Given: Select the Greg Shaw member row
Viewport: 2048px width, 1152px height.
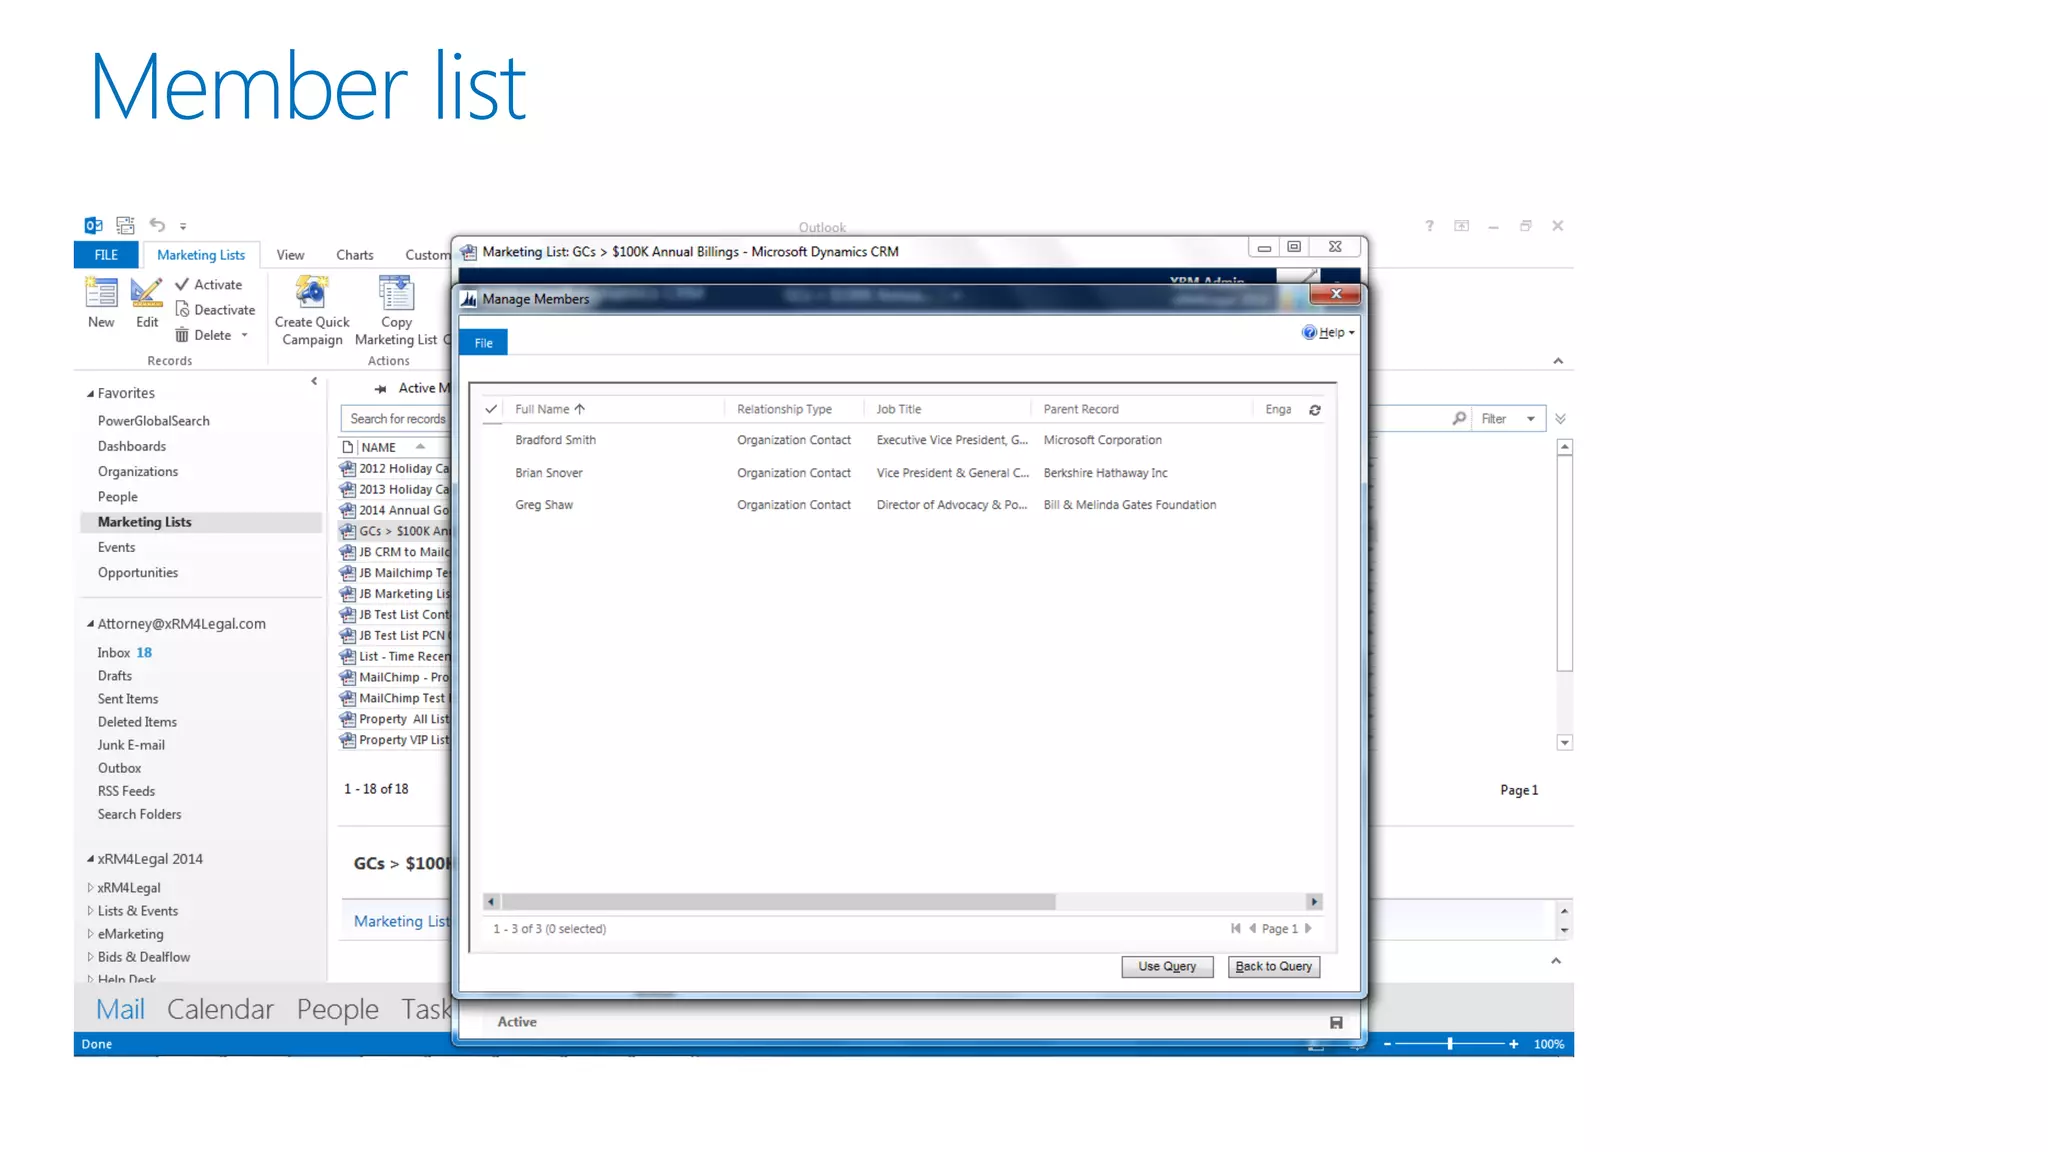Looking at the screenshot, I should pos(545,505).
